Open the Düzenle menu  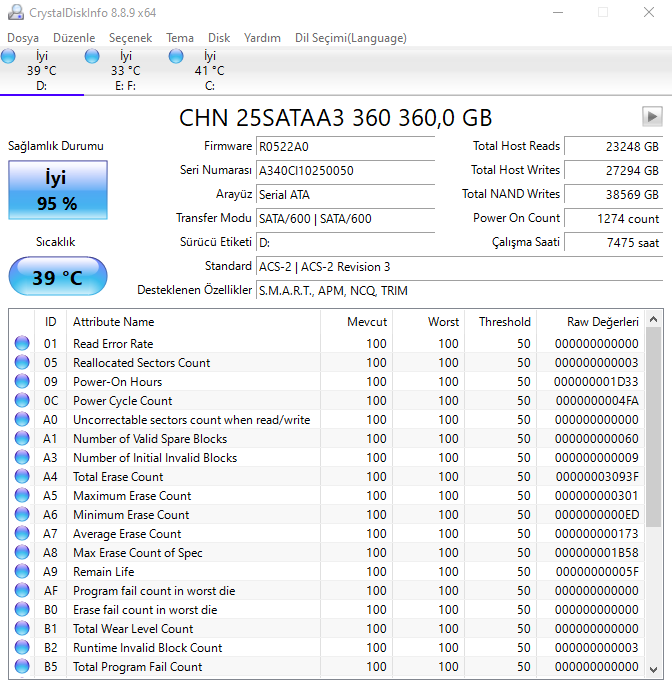coord(74,38)
